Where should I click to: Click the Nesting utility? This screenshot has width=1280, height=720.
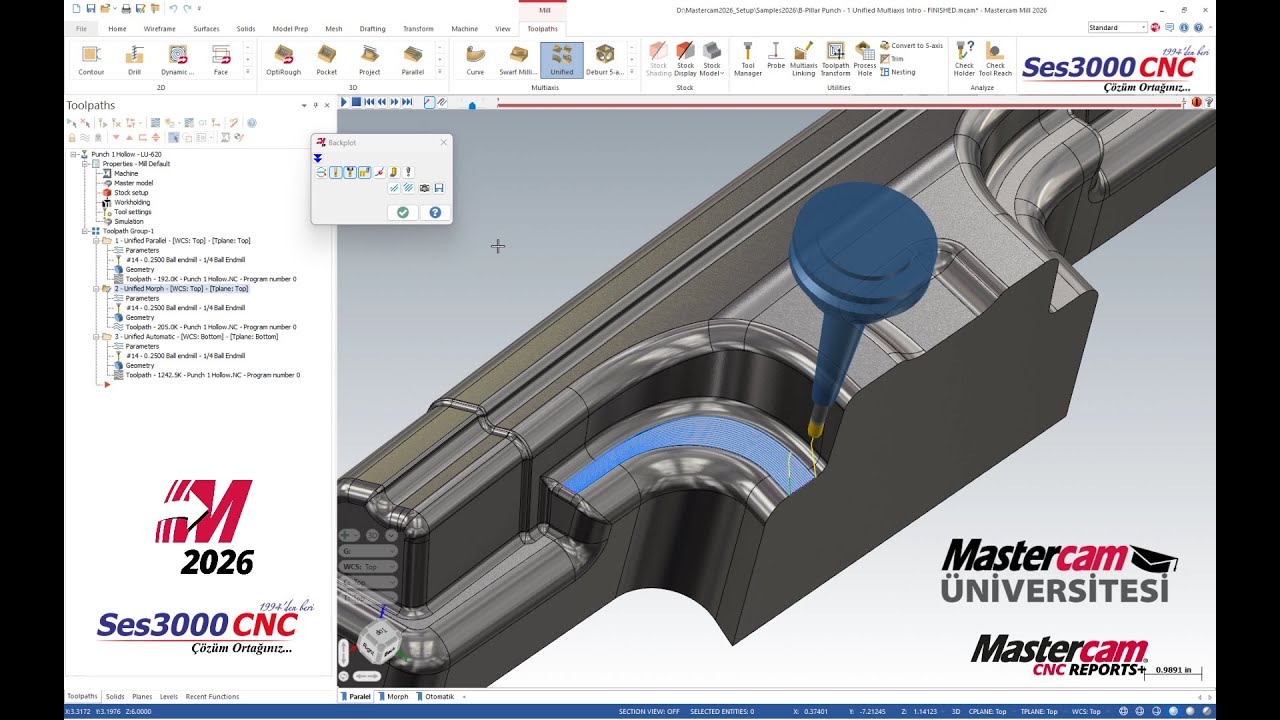coord(898,72)
